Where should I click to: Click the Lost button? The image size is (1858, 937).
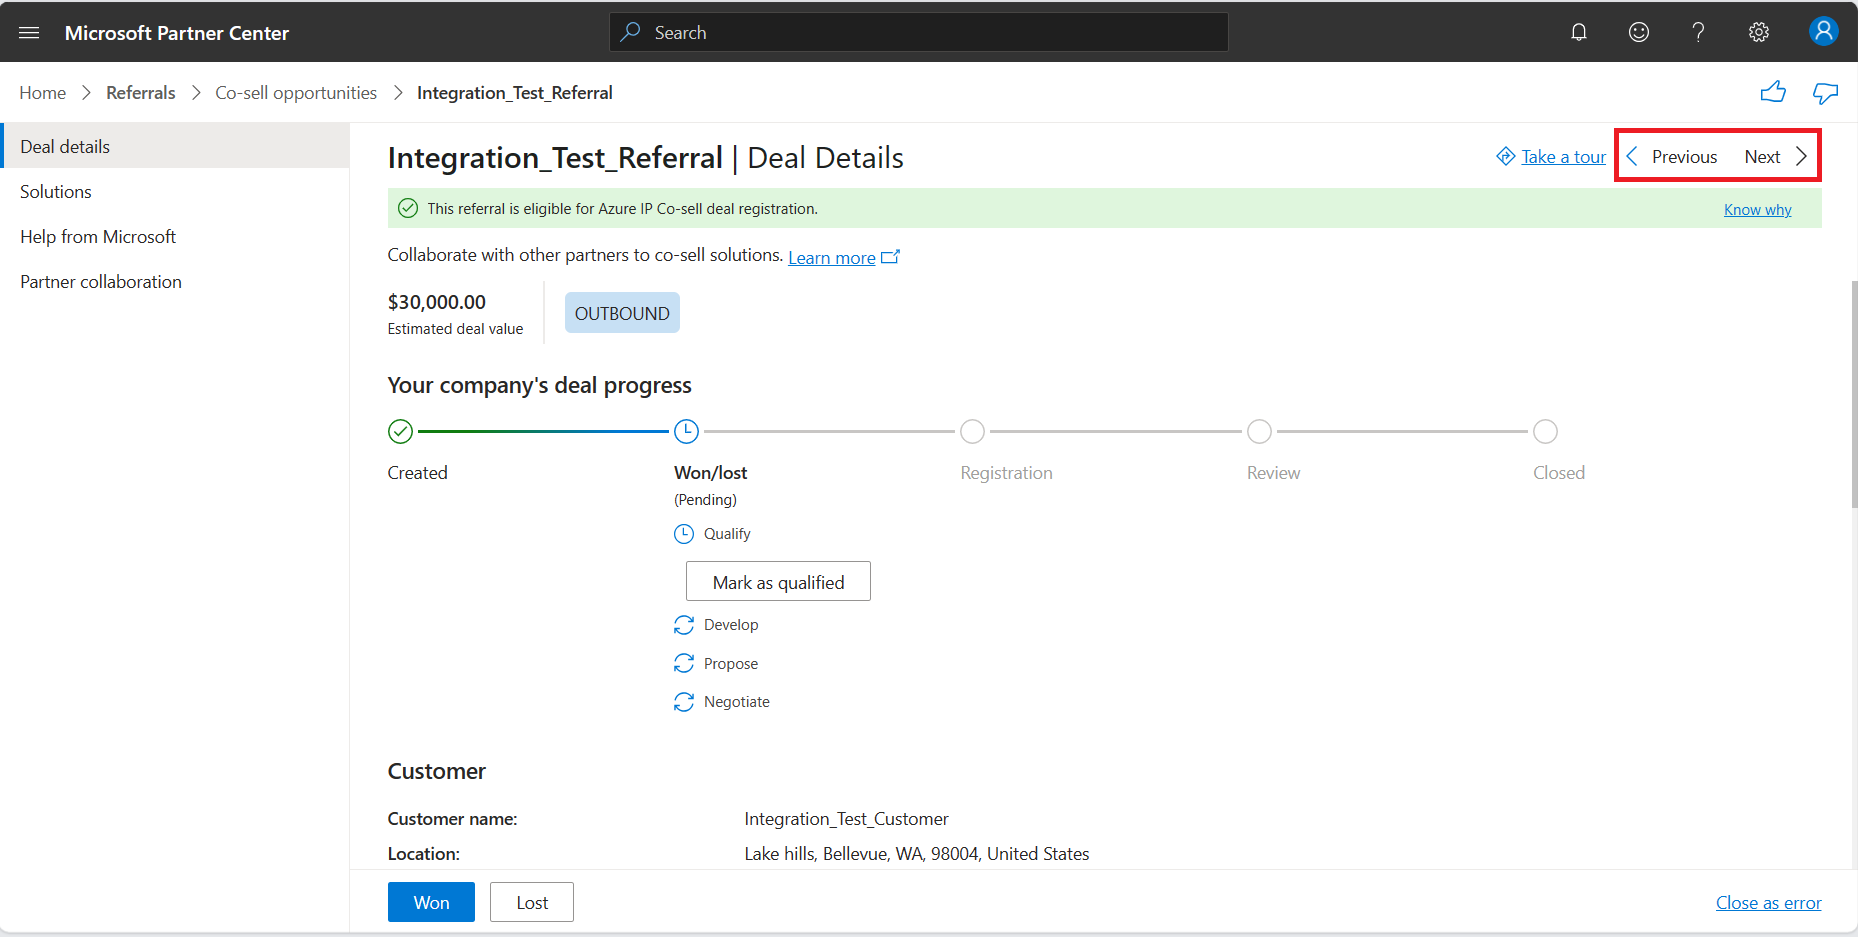(532, 902)
